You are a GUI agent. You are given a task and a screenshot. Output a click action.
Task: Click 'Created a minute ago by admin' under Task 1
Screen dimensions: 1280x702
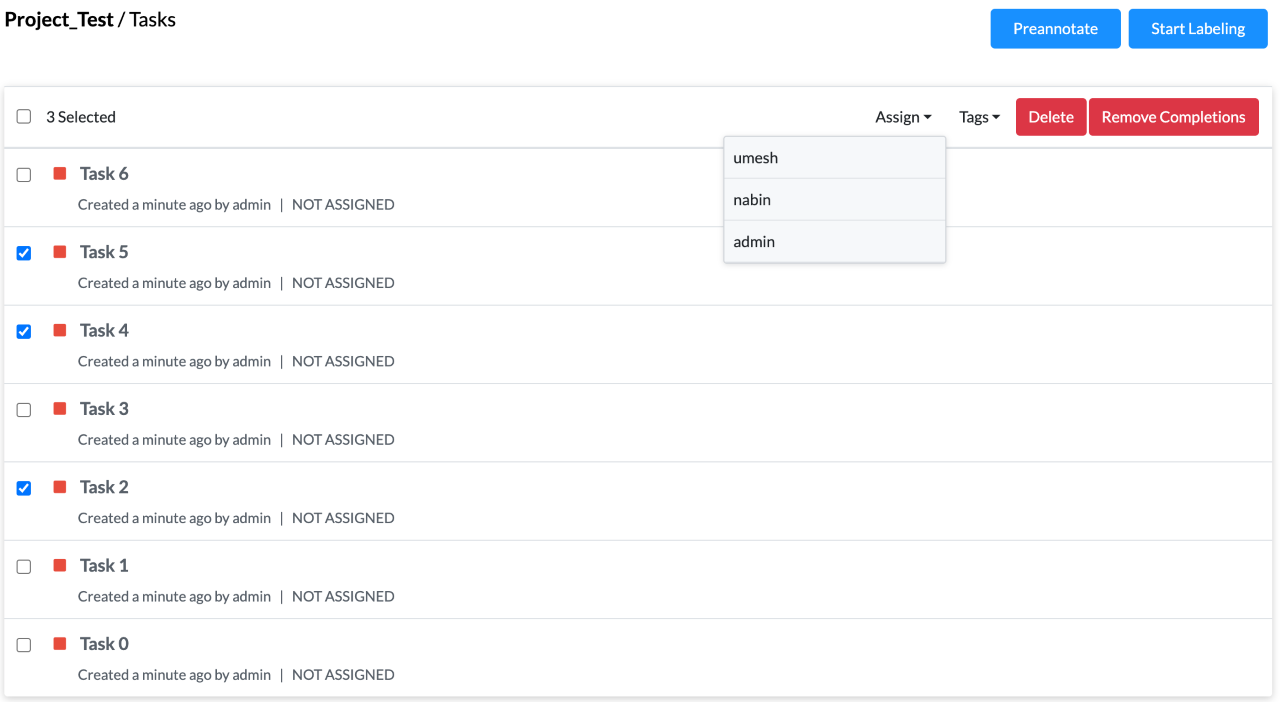(175, 596)
